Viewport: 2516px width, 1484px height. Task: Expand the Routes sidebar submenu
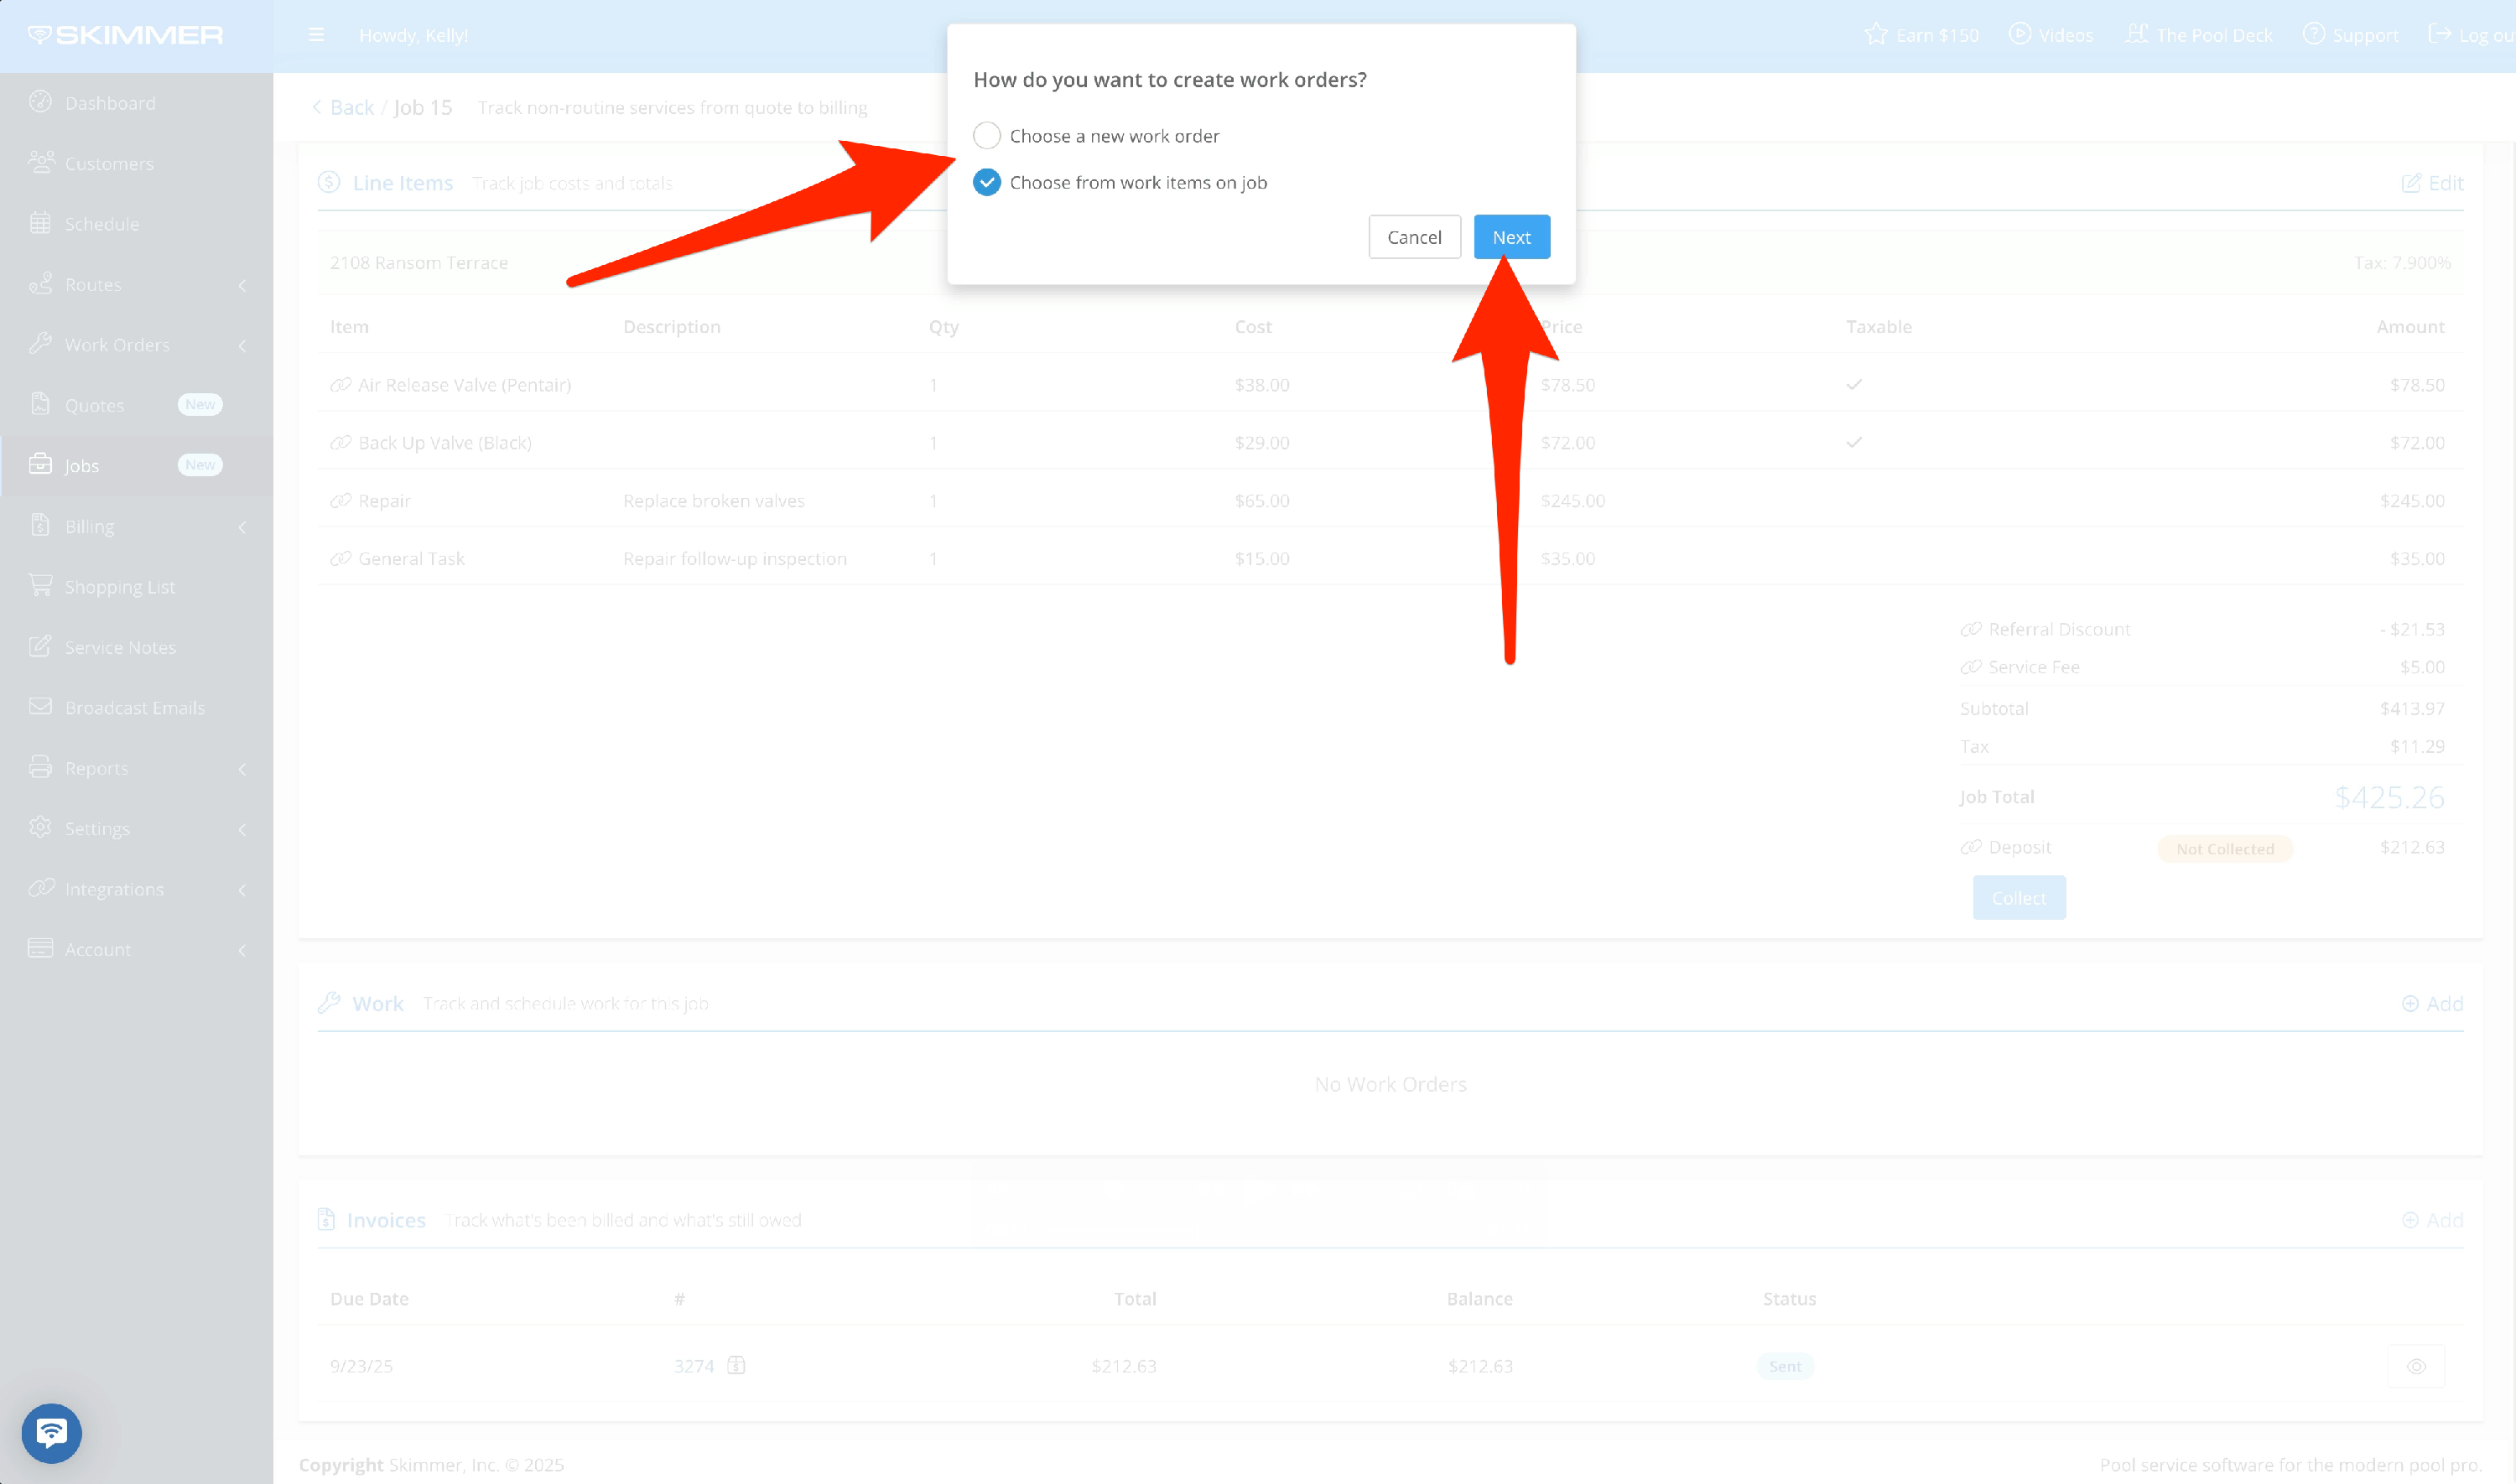(x=241, y=285)
